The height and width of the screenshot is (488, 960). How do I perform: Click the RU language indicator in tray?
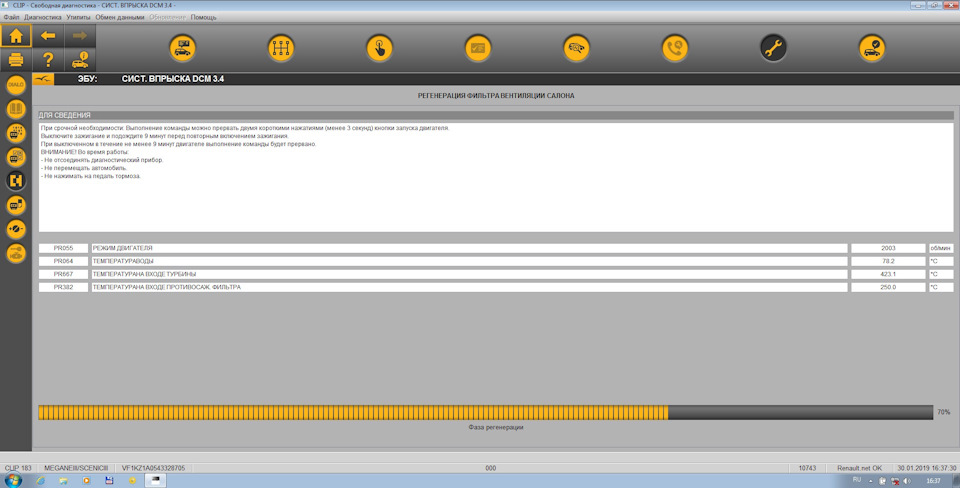point(857,480)
